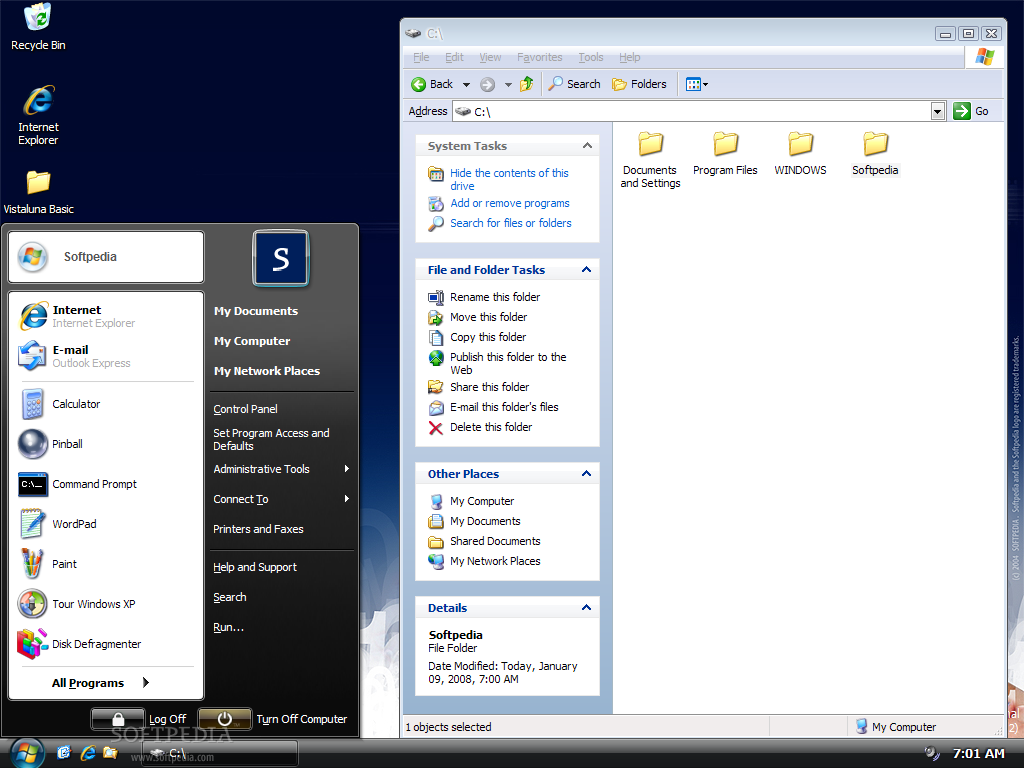
Task: Click Turn Off Computer button
Action: (x=273, y=719)
